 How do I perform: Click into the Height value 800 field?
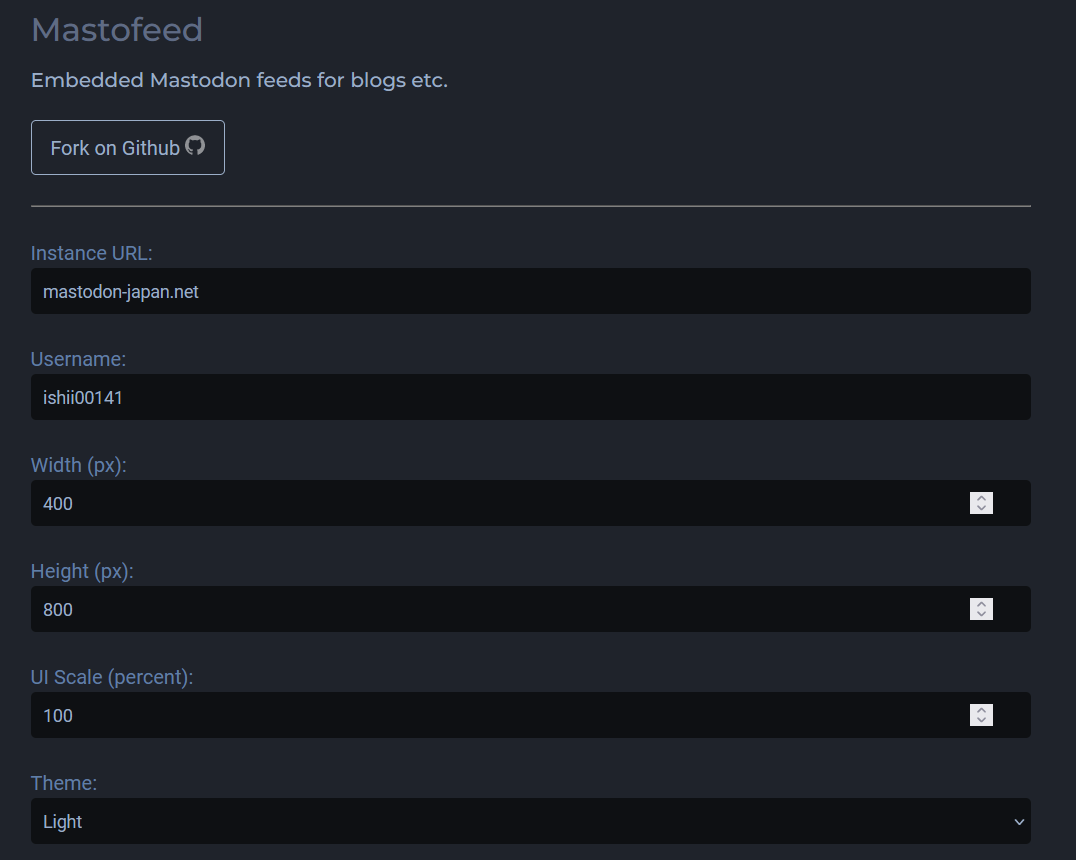coord(530,609)
